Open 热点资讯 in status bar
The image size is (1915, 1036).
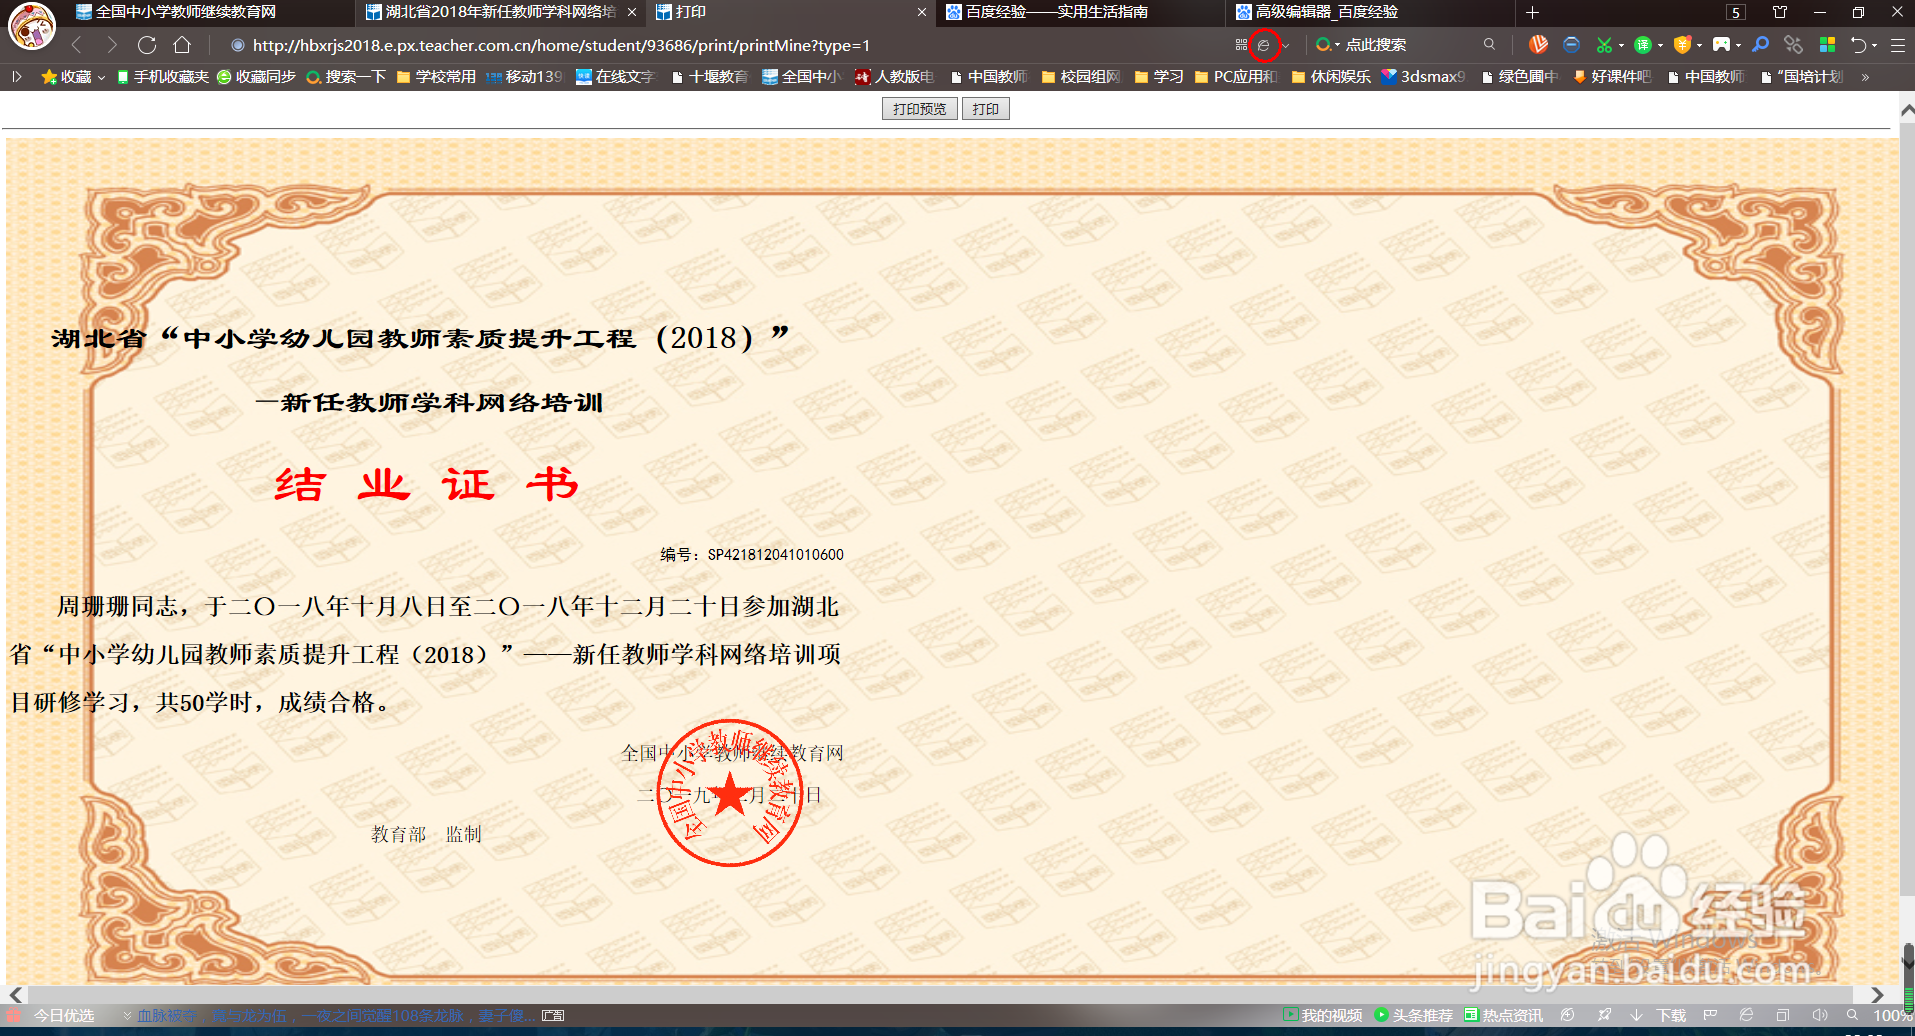pos(1503,1015)
